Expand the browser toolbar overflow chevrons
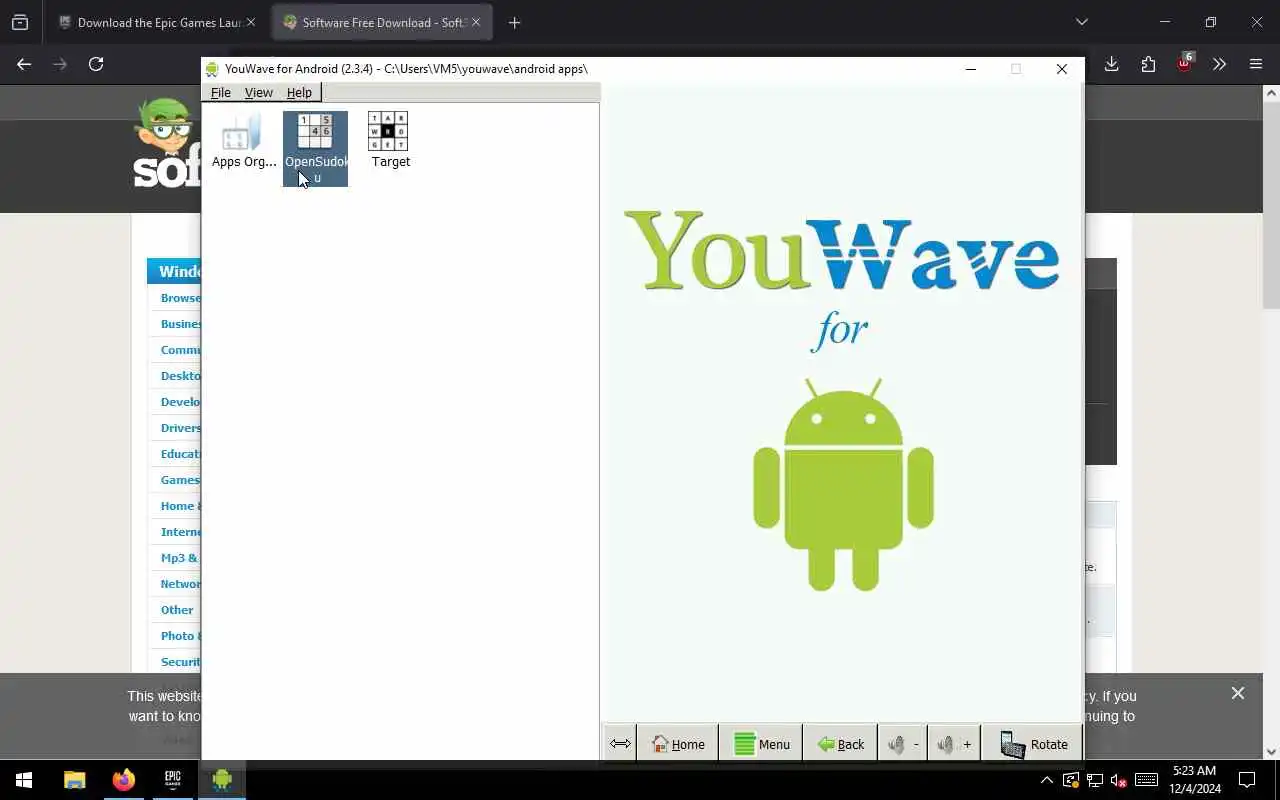Screen dimensions: 1280x800 (1219, 64)
